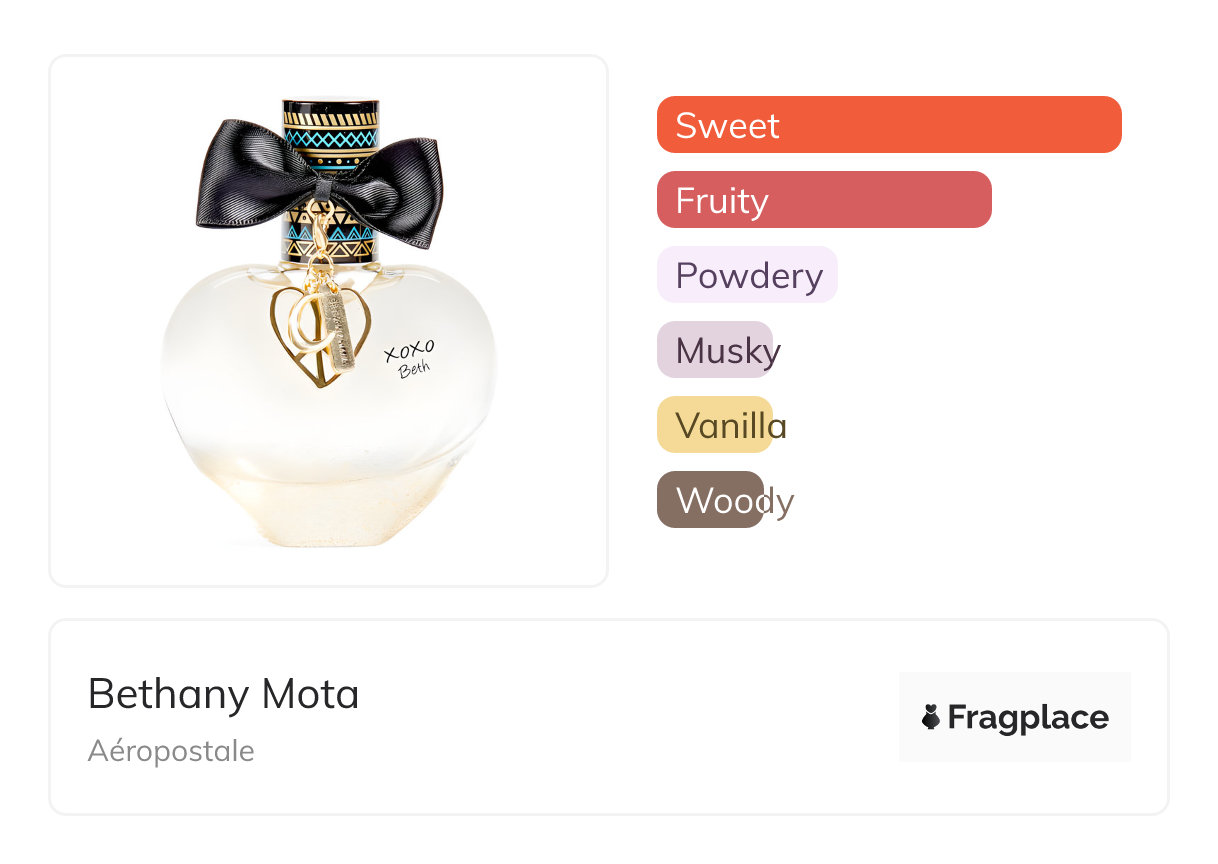Select the Fruity accord bar
Image resolution: width=1218 pixels, height=864 pixels.
(824, 200)
